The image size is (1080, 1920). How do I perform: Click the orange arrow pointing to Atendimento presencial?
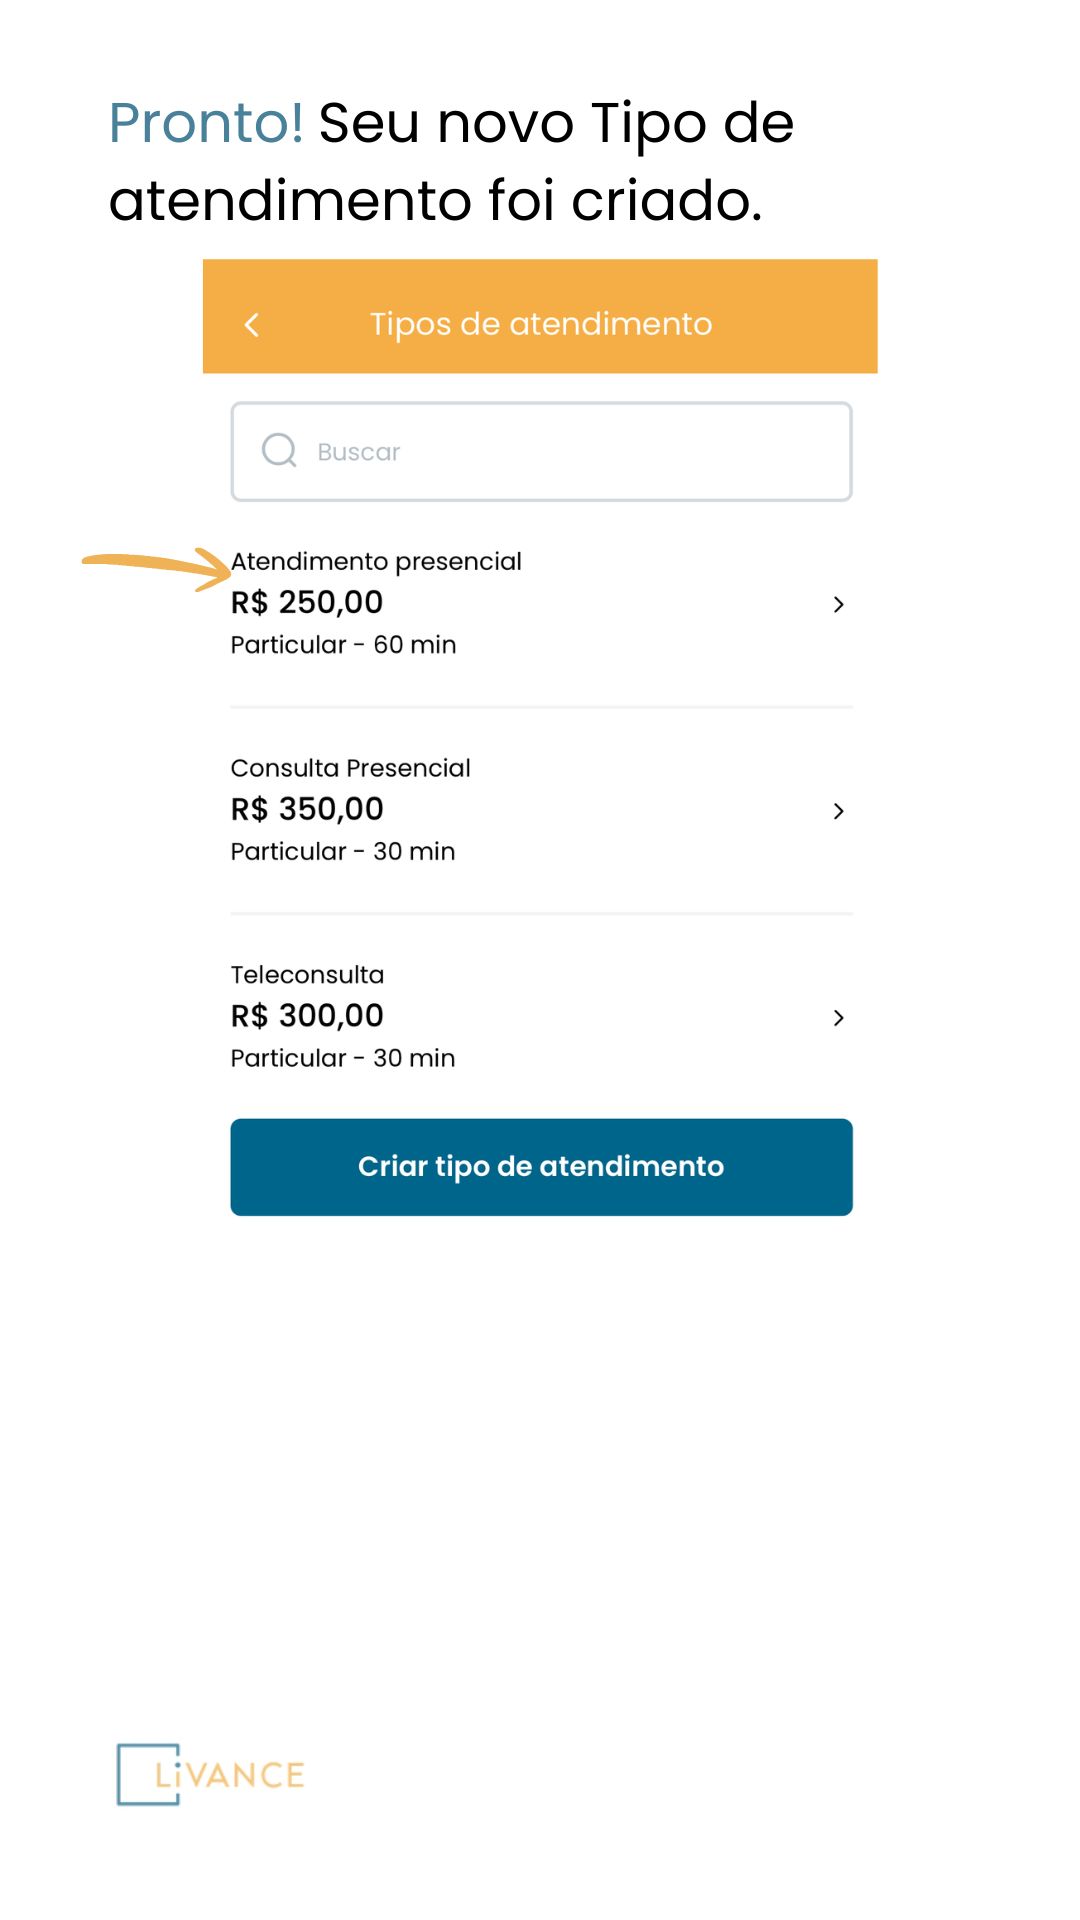pyautogui.click(x=156, y=567)
